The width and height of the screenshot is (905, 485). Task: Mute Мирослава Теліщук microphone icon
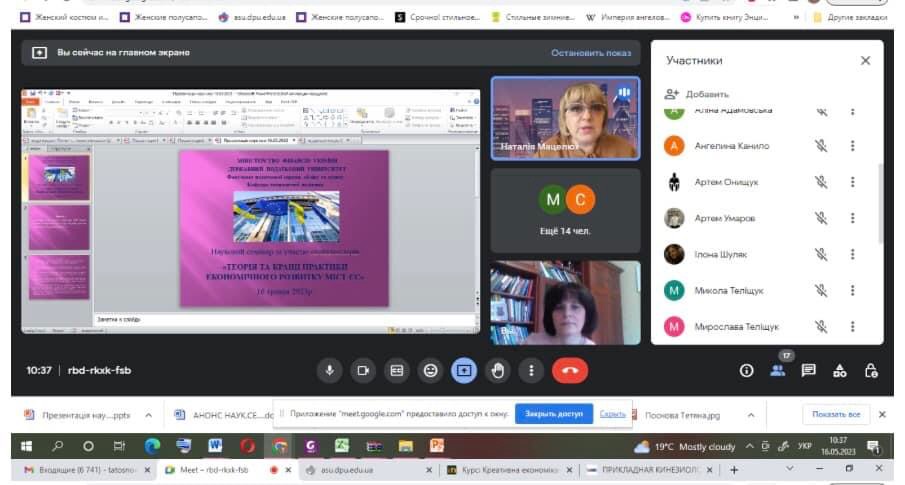point(821,327)
